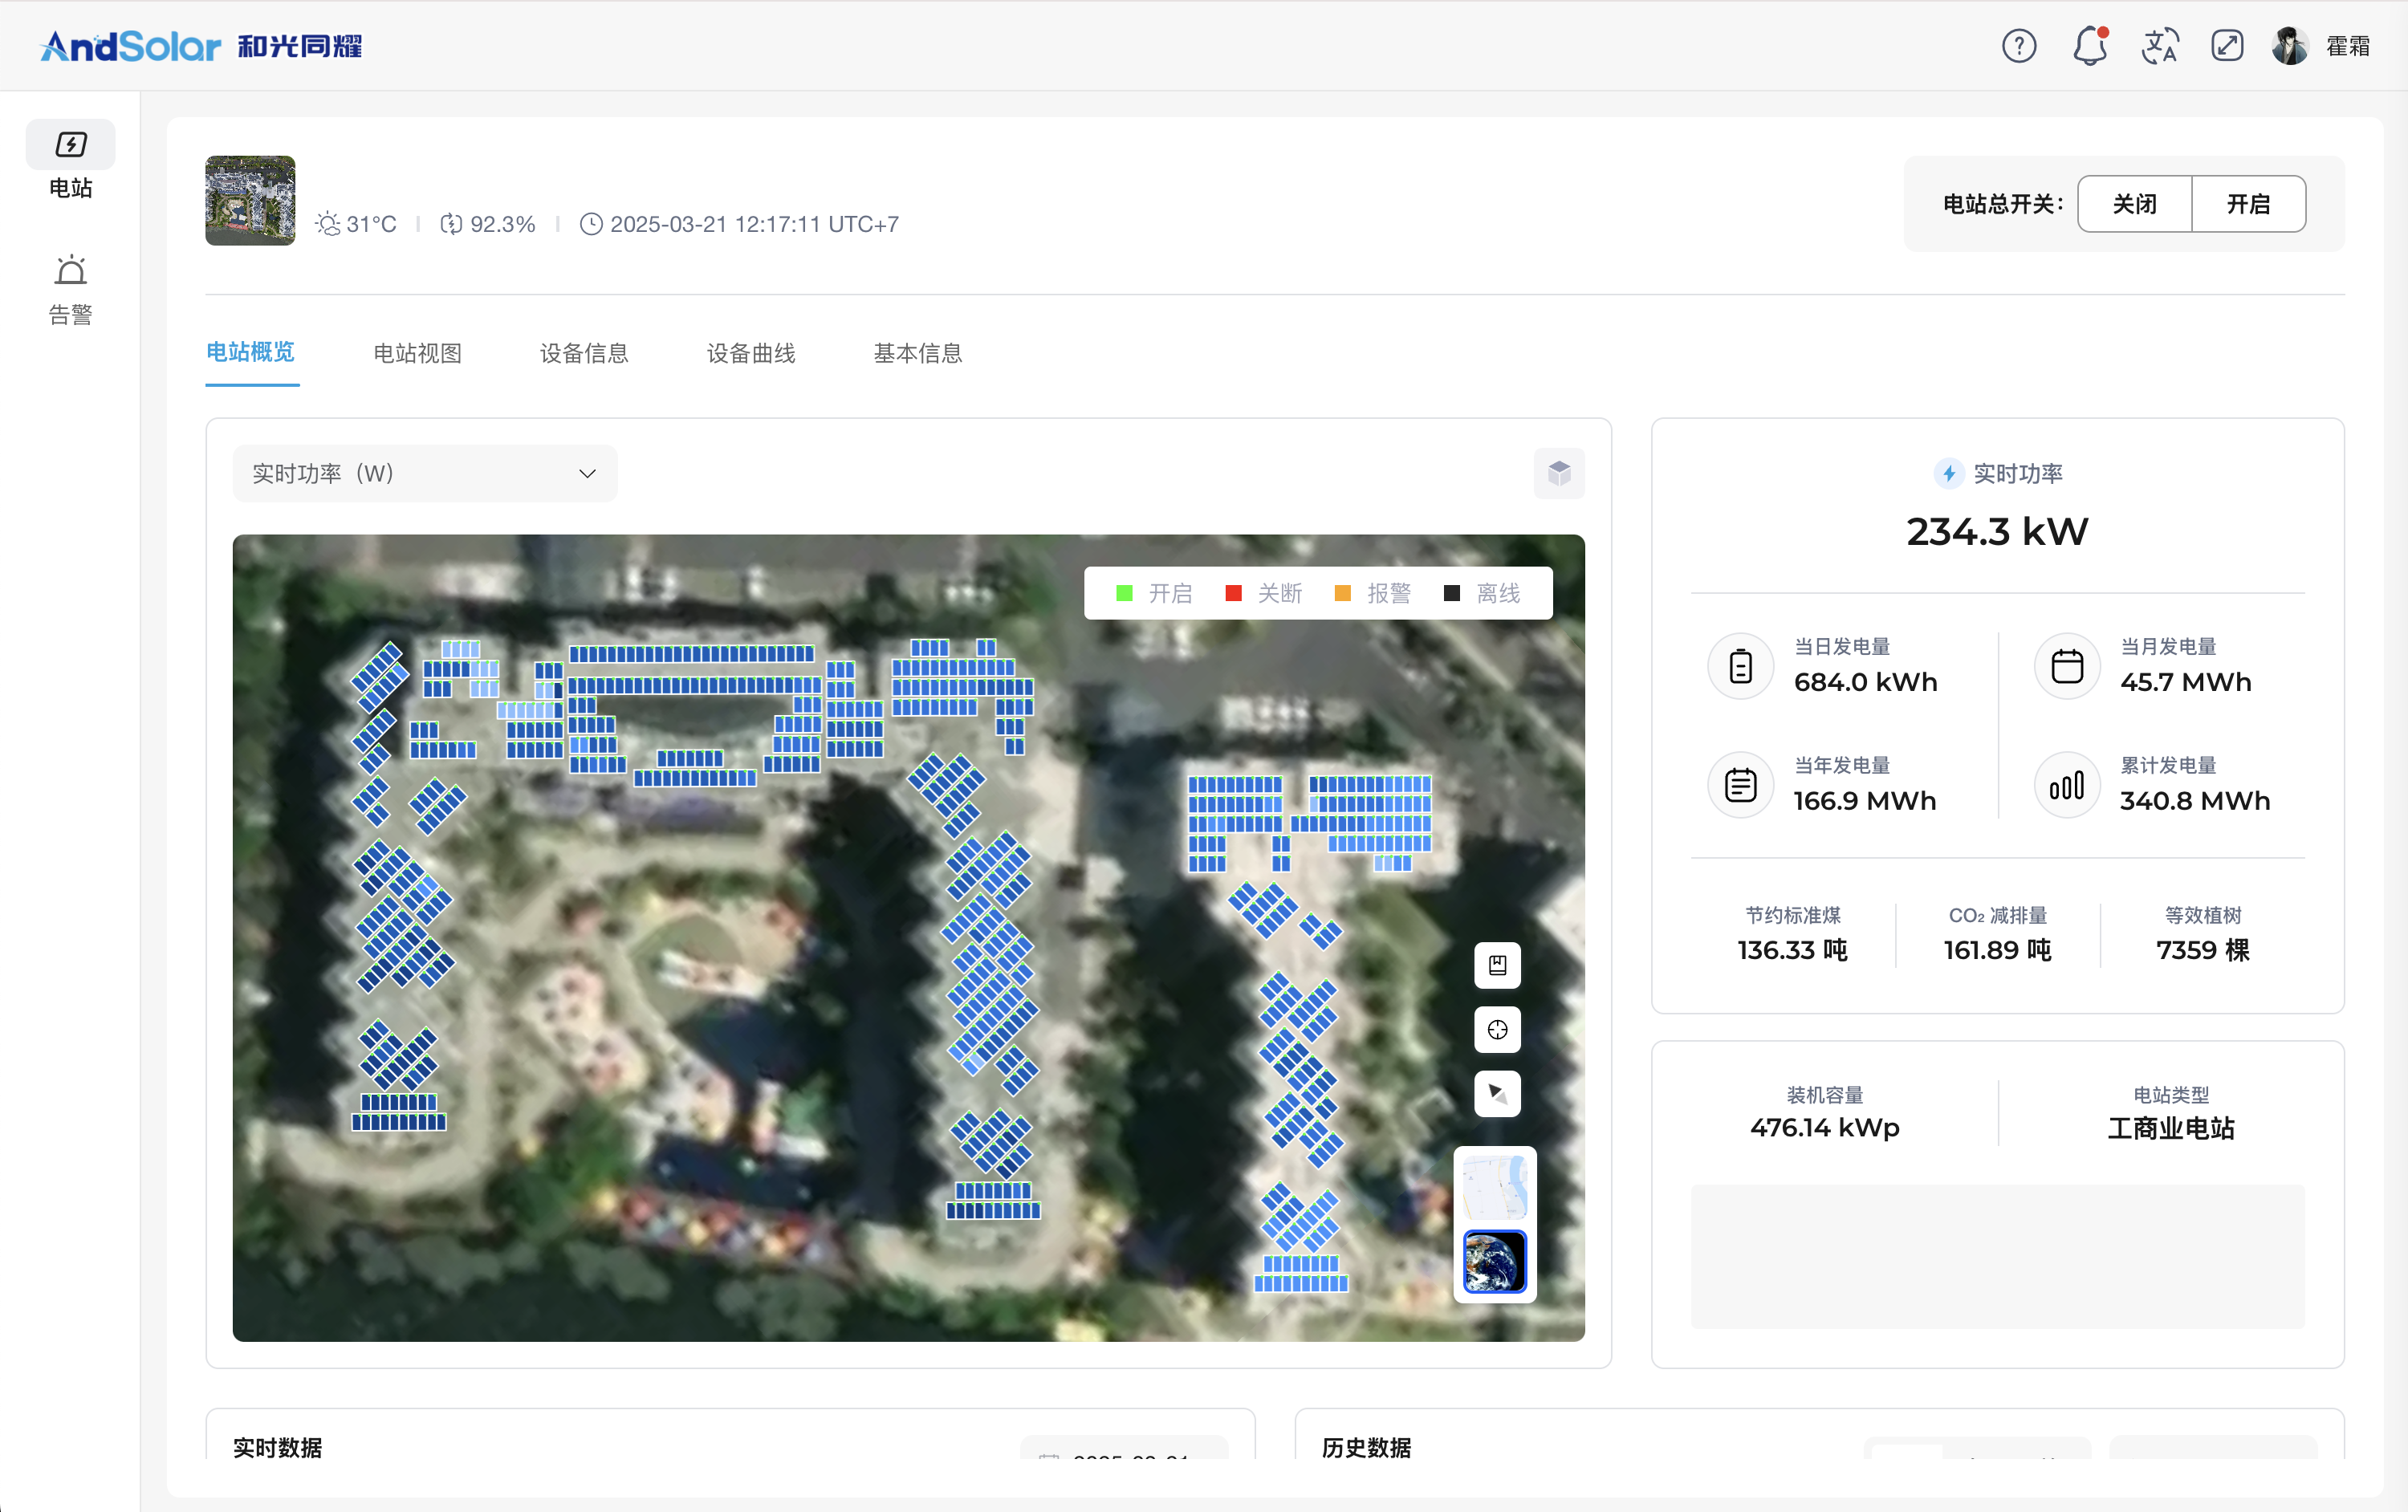Click the 166.9 MWh yearly value

1865,801
